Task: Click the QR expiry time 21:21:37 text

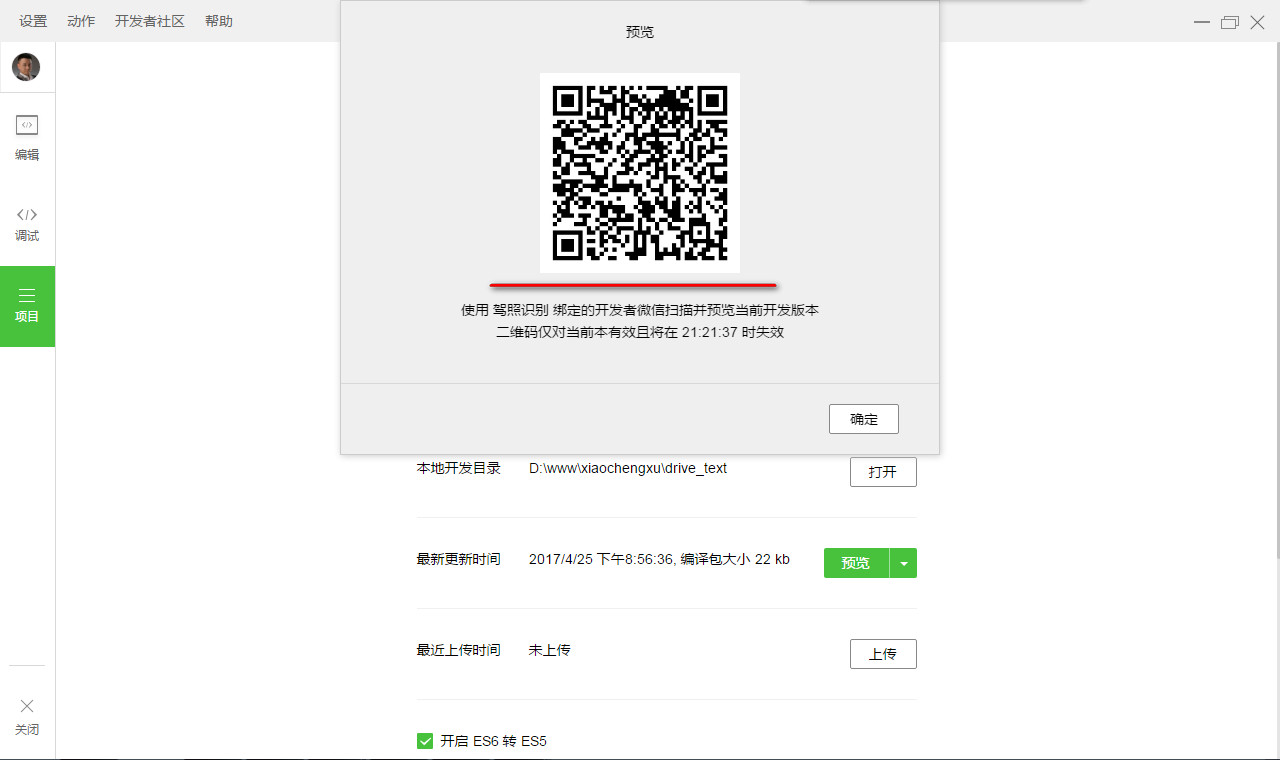Action: click(x=710, y=332)
